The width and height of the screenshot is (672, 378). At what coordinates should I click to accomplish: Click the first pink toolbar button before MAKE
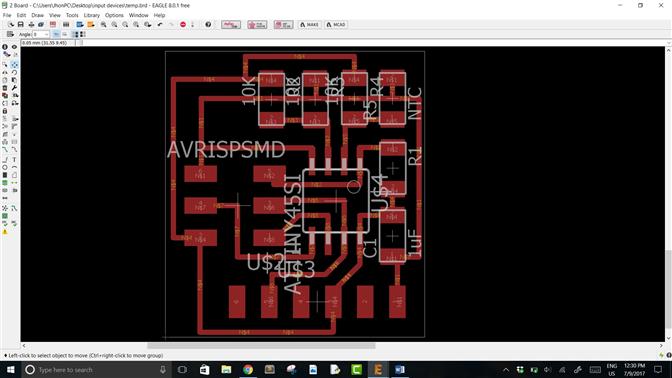coord(231,24)
